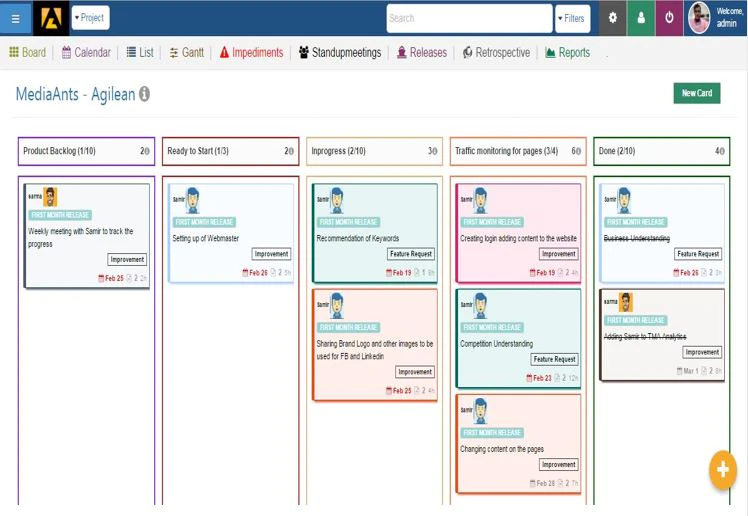
Task: Expand the Filters dropdown
Action: 572,19
